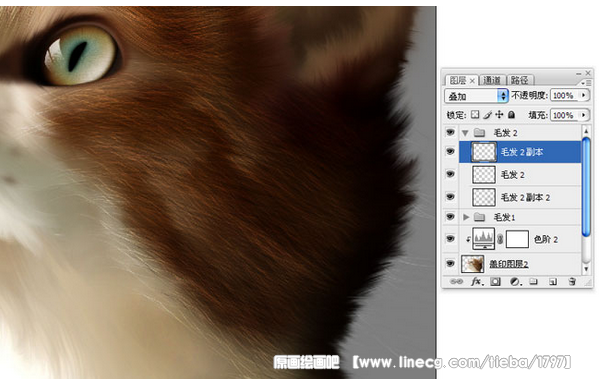Click the mask link icon of 色阶 2
This screenshot has width=604, height=379.
click(500, 239)
